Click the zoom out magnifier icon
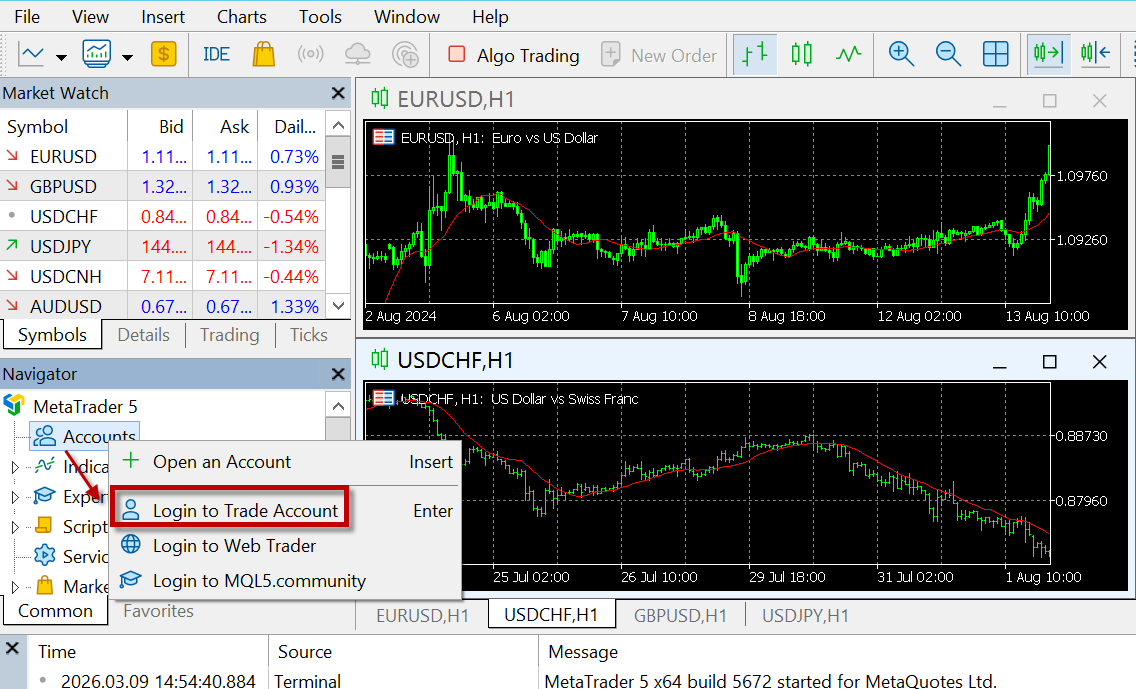Image resolution: width=1136 pixels, height=689 pixels. [x=947, y=55]
